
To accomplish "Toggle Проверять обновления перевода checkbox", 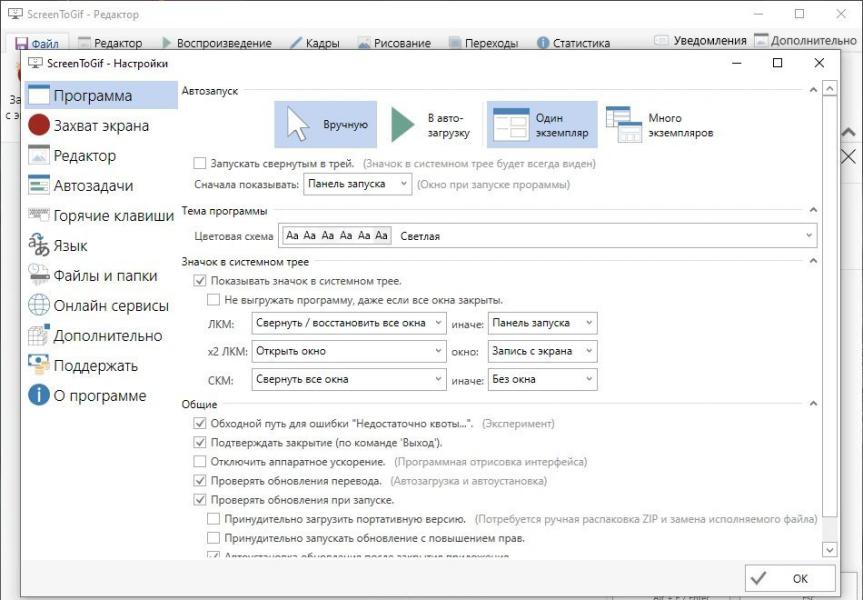I will point(199,481).
